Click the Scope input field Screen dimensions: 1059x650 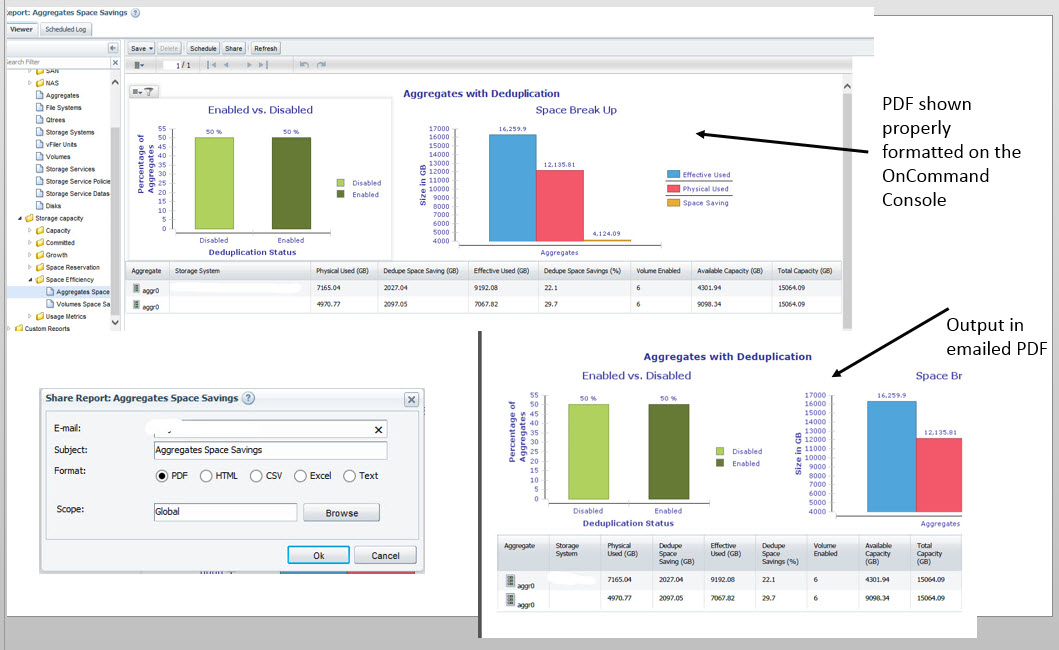pyautogui.click(x=225, y=512)
